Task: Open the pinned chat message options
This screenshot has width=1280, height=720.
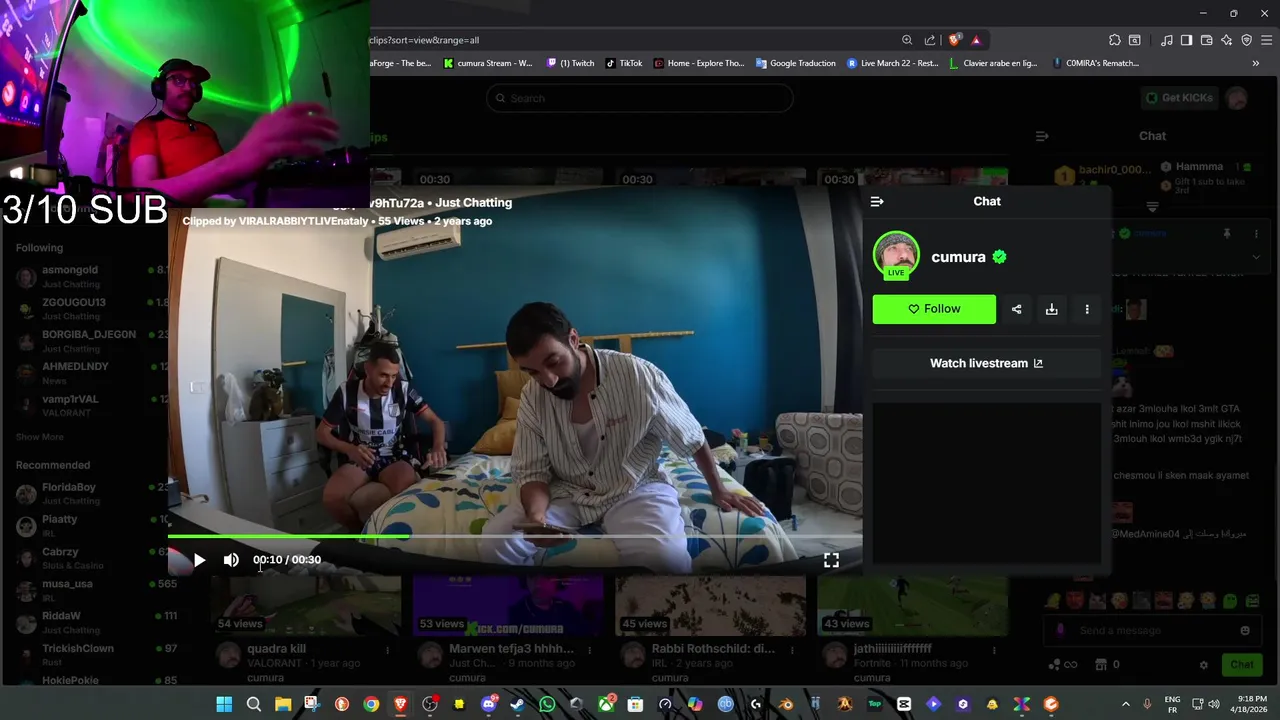Action: pyautogui.click(x=1256, y=234)
